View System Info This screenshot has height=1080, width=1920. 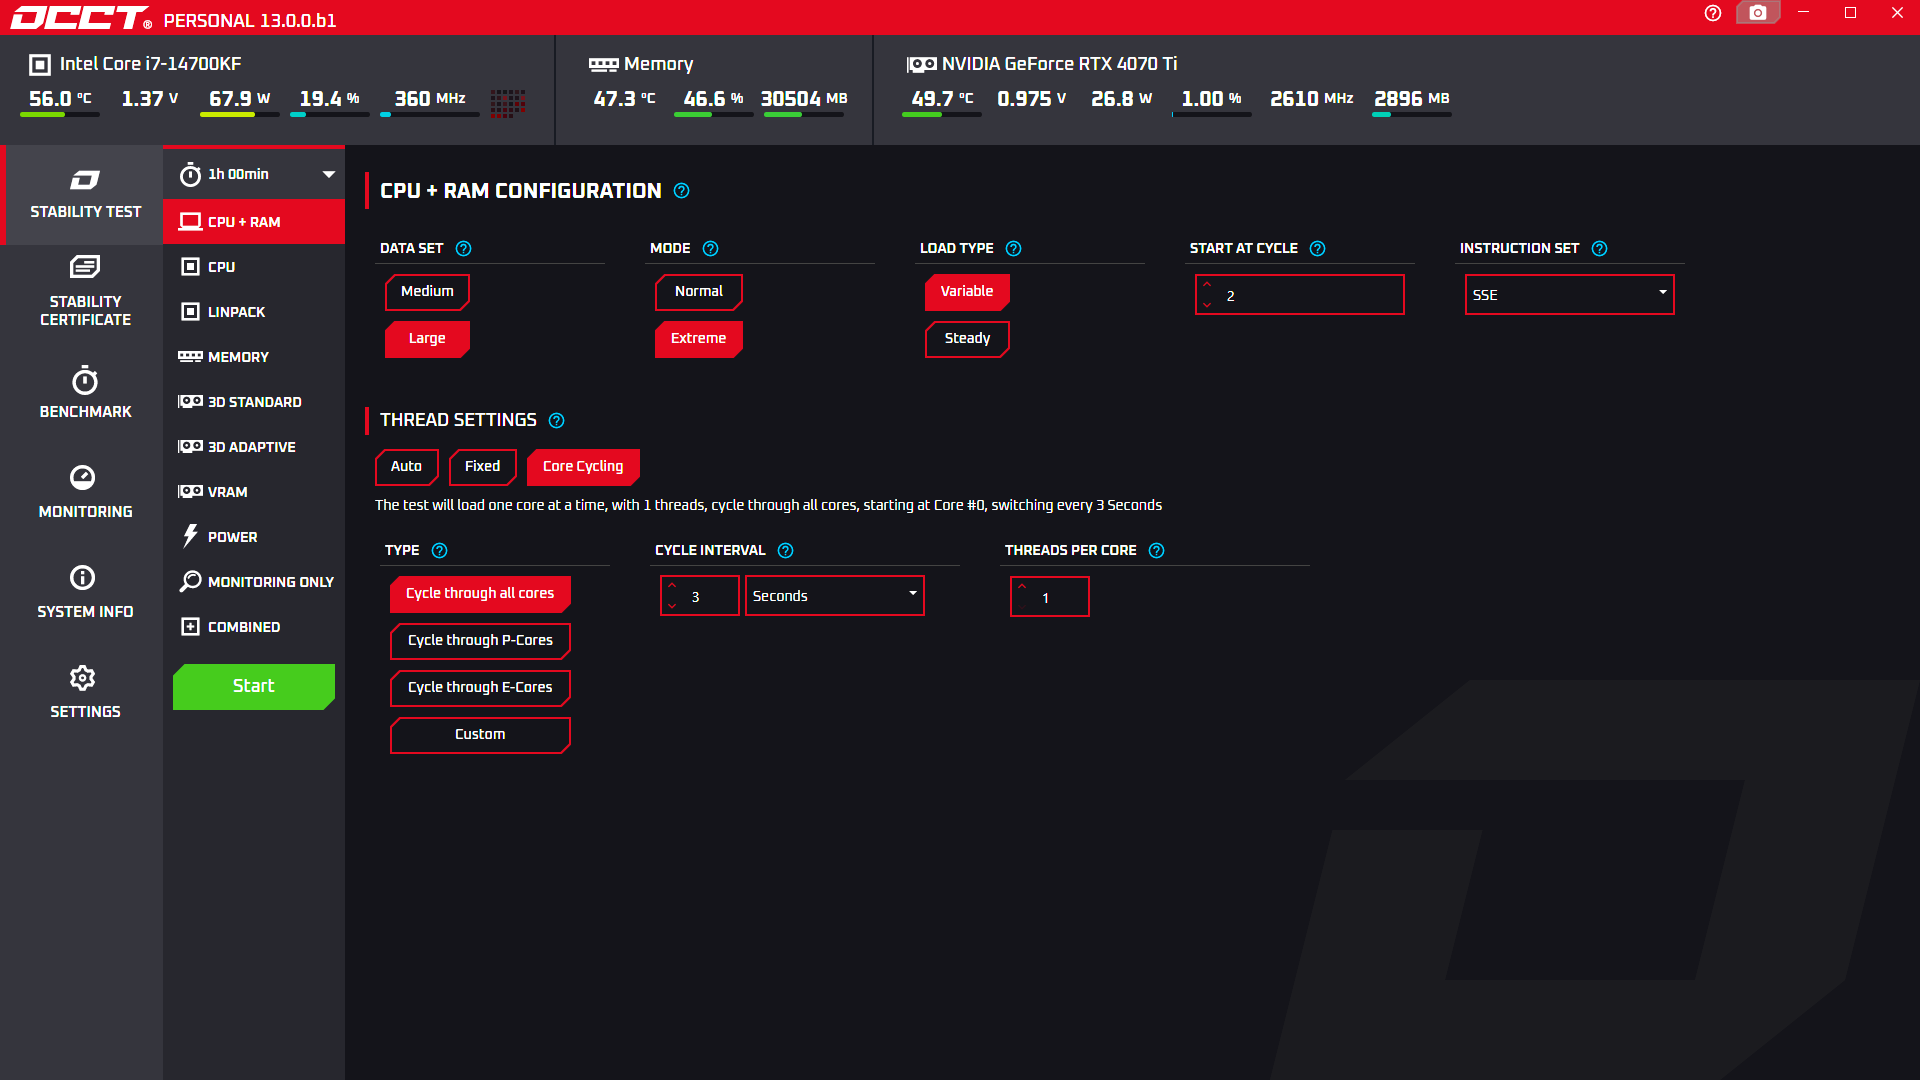point(84,593)
